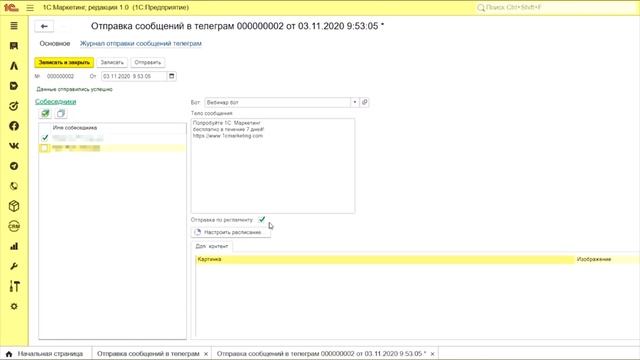Go back with the left arrow button
The image size is (640, 360).
pyautogui.click(x=44, y=26)
